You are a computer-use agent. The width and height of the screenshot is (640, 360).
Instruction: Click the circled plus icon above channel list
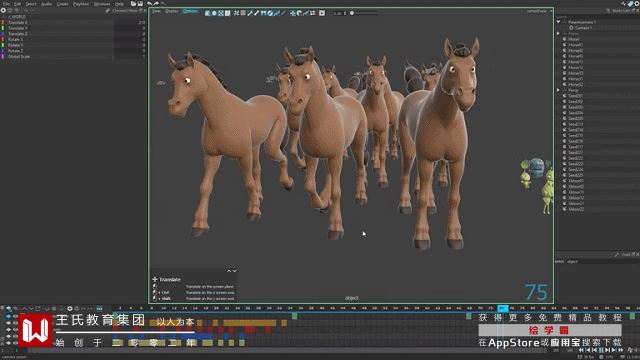(4, 10)
